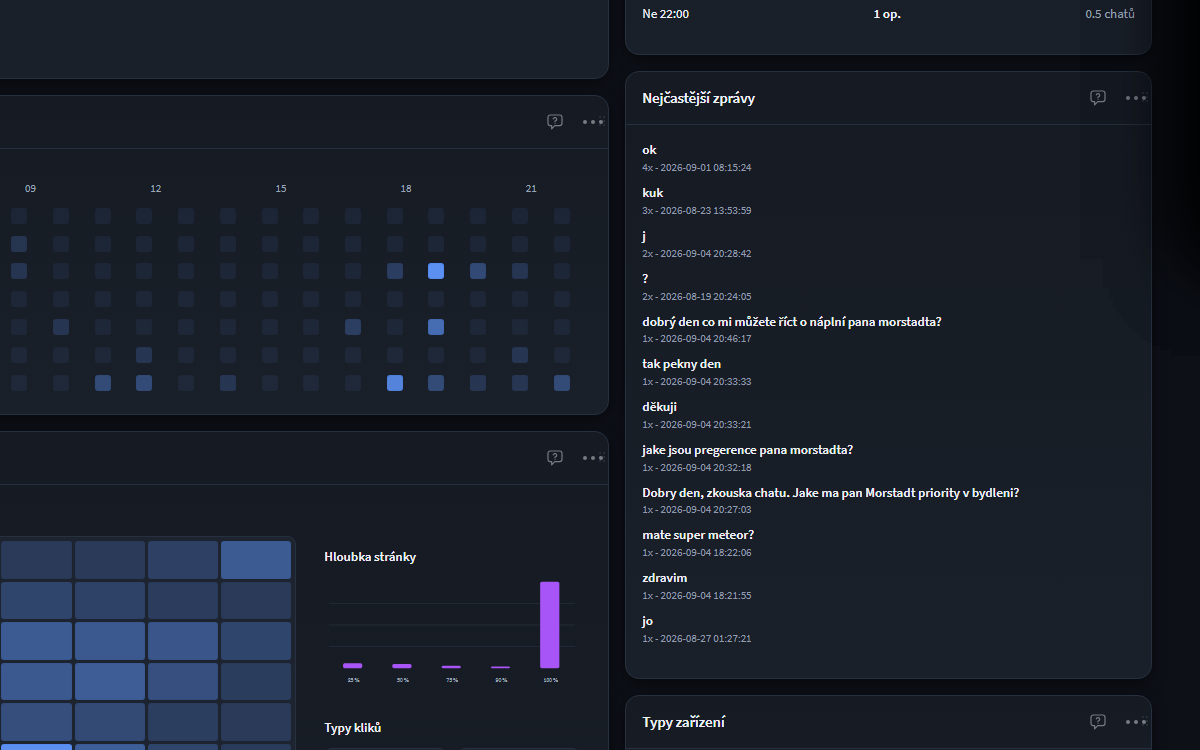Image resolution: width=1200 pixels, height=750 pixels.
Task: Click help icon on the hourly heatmap card
Action: [x=555, y=122]
